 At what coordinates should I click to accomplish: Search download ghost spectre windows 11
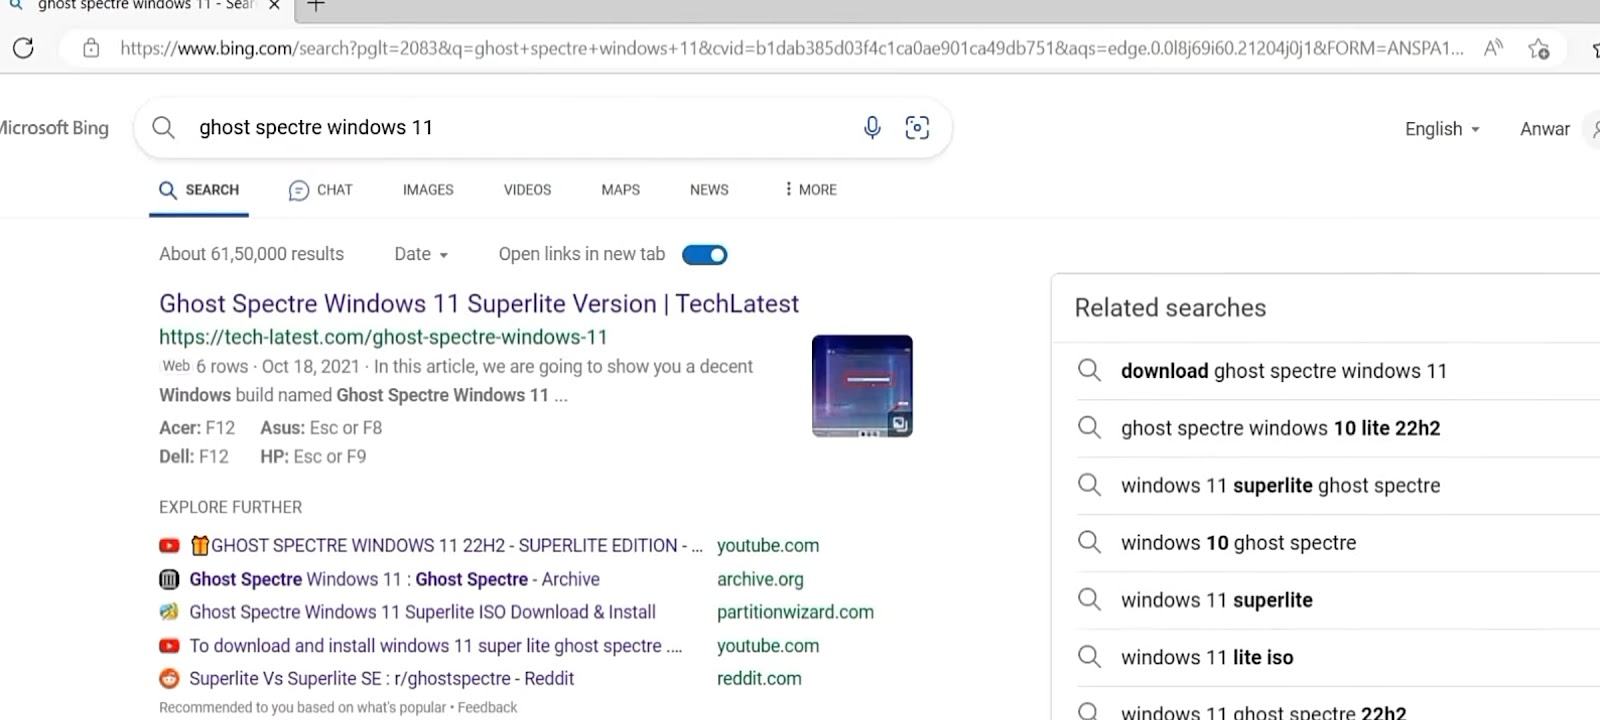pos(1284,371)
